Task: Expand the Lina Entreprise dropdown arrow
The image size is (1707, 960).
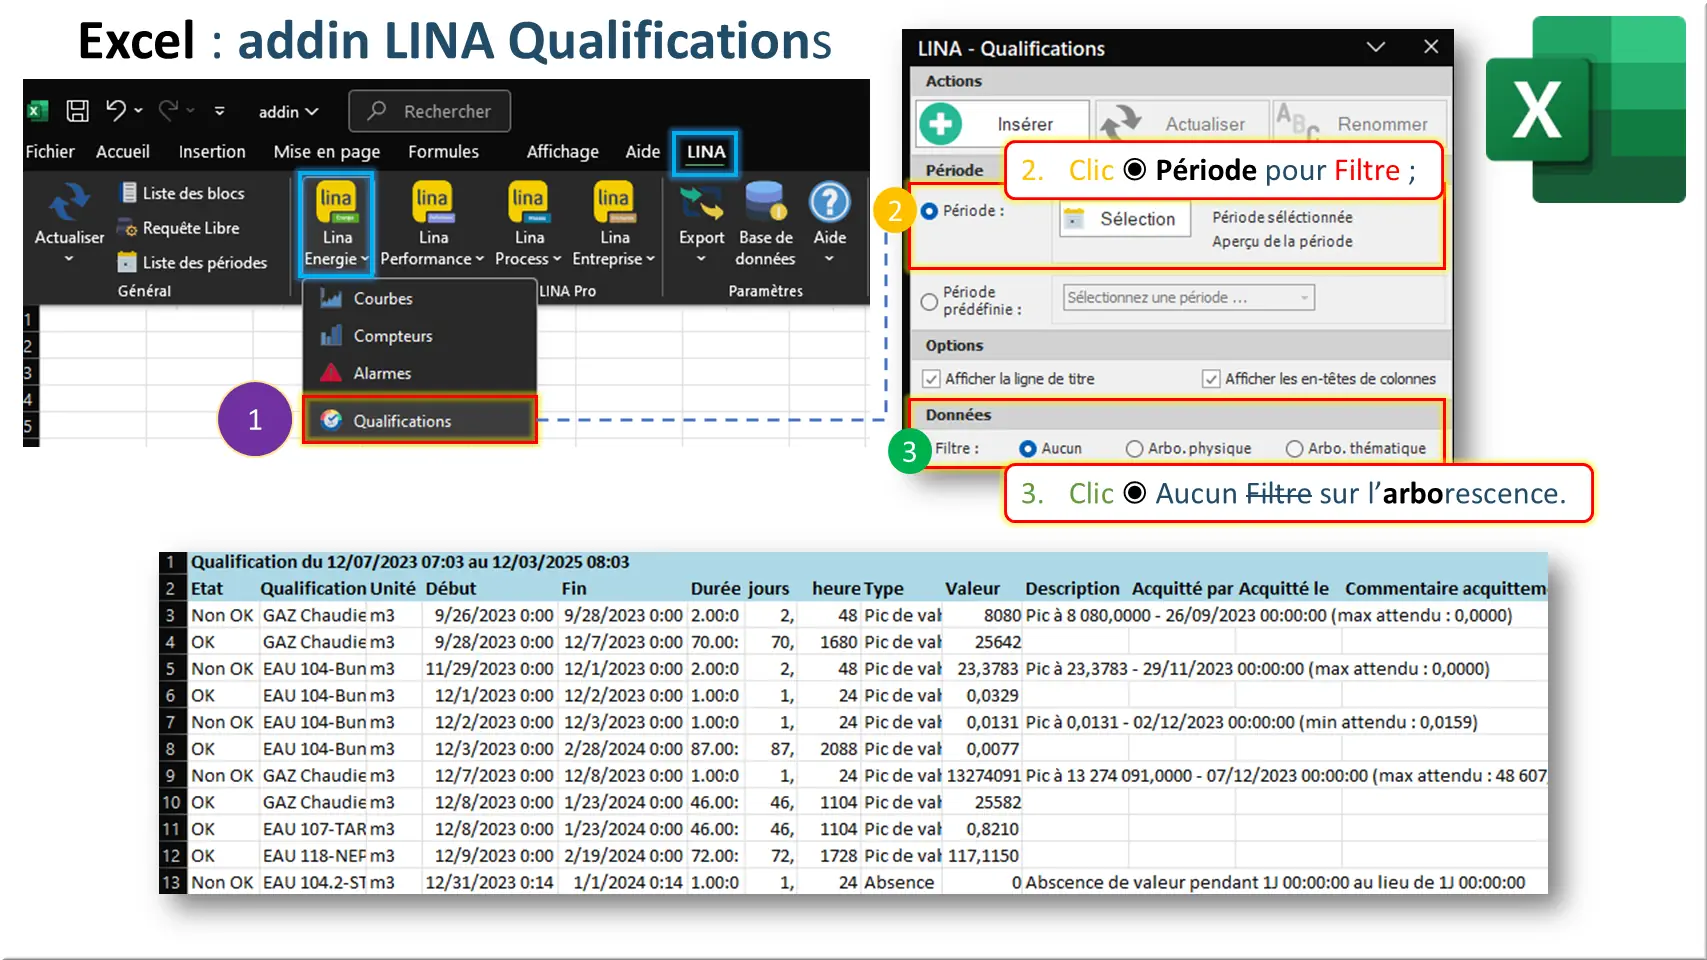Action: coord(650,259)
